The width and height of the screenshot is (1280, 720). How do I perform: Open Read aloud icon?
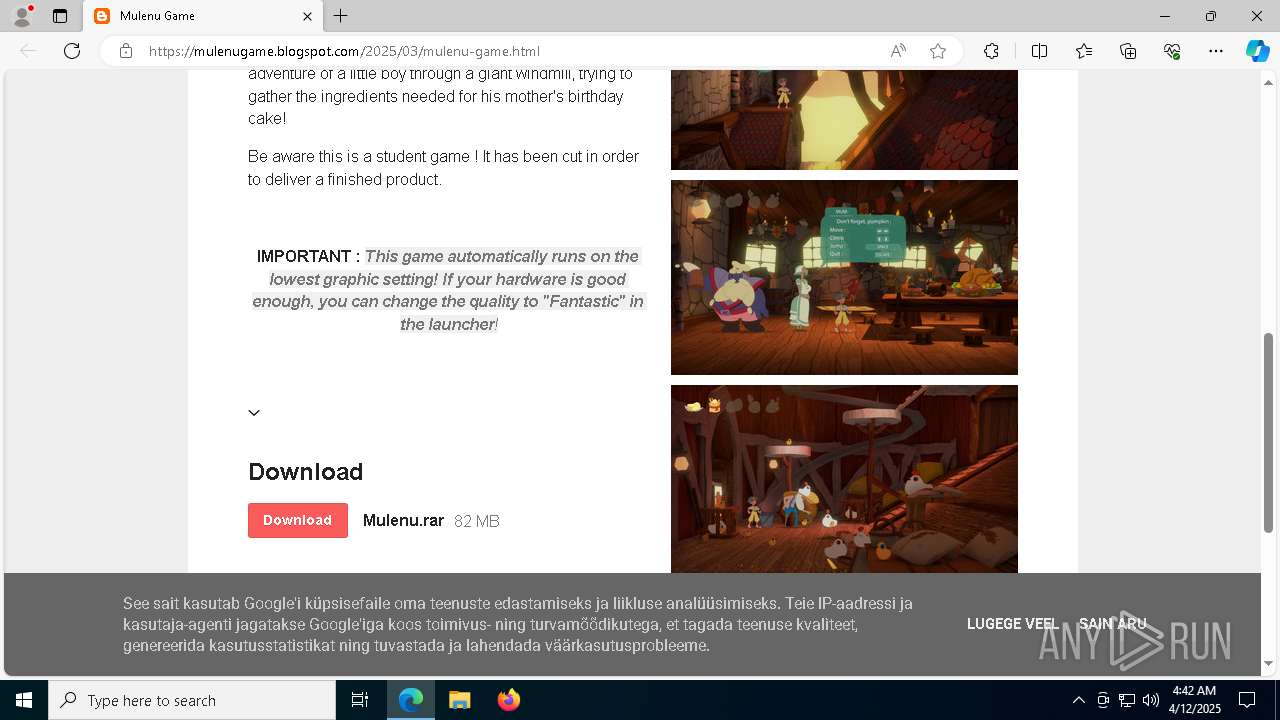pyautogui.click(x=898, y=51)
